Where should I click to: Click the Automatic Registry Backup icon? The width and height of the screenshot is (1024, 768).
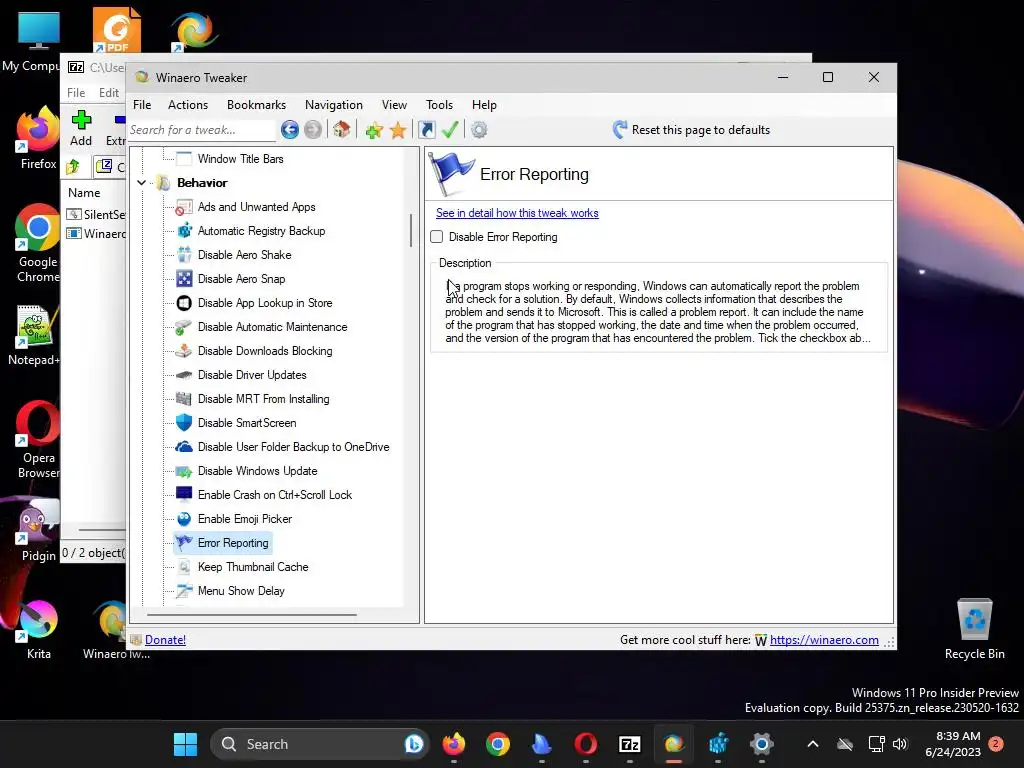pos(184,231)
